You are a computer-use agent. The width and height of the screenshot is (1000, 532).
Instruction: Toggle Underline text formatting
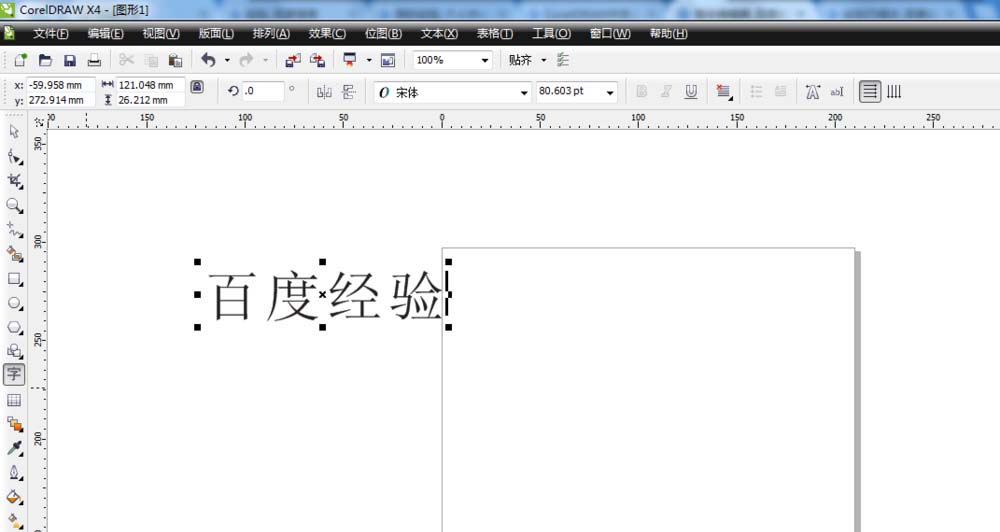pos(691,92)
